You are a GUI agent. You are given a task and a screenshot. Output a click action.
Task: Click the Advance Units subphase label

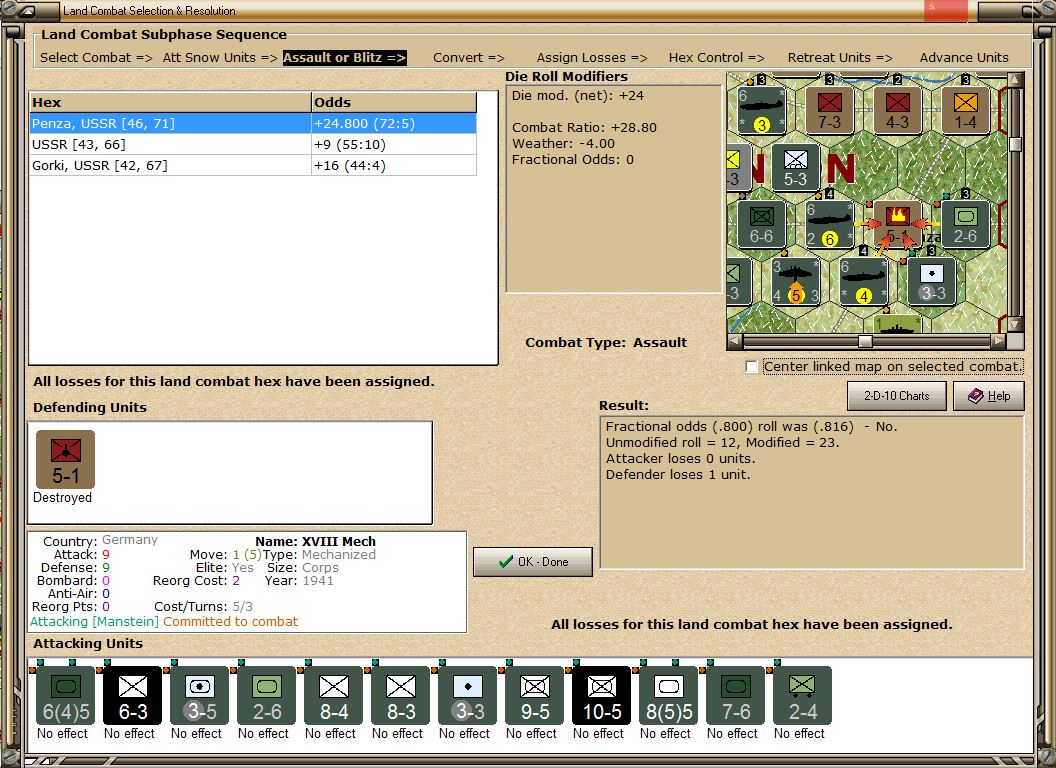[x=964, y=58]
